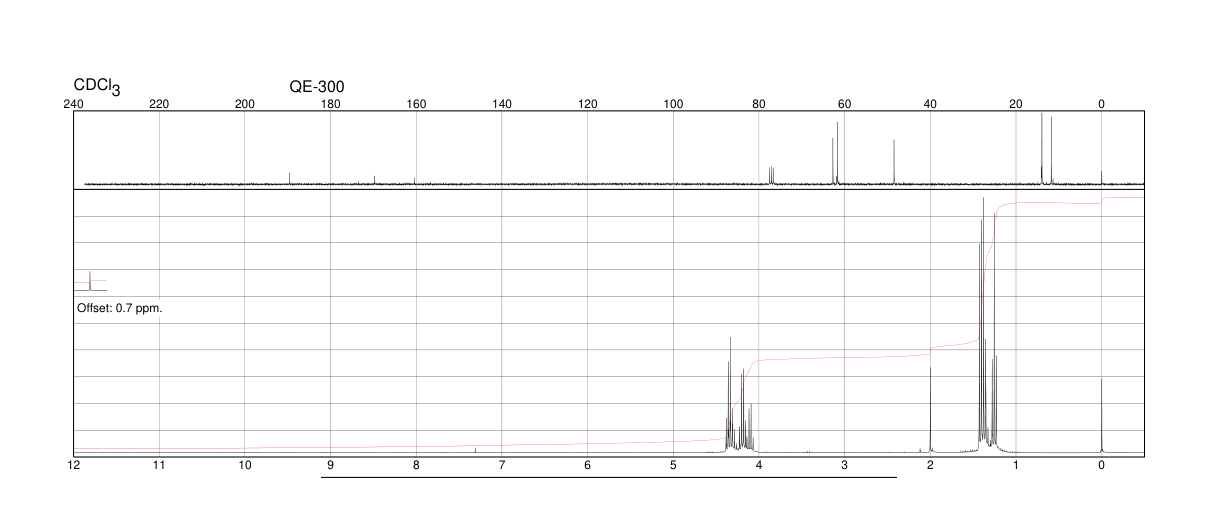
Task: Click the 100 carbon scale label
Action: point(673,104)
